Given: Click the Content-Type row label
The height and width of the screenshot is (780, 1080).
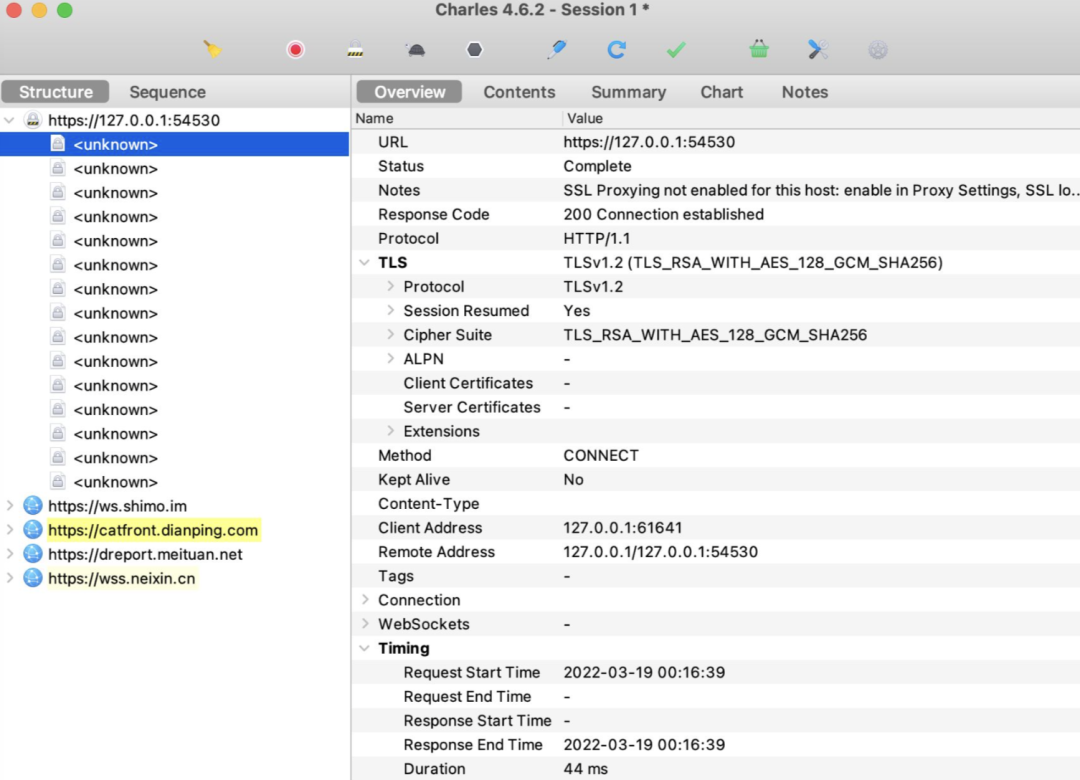Looking at the screenshot, I should (x=428, y=504).
